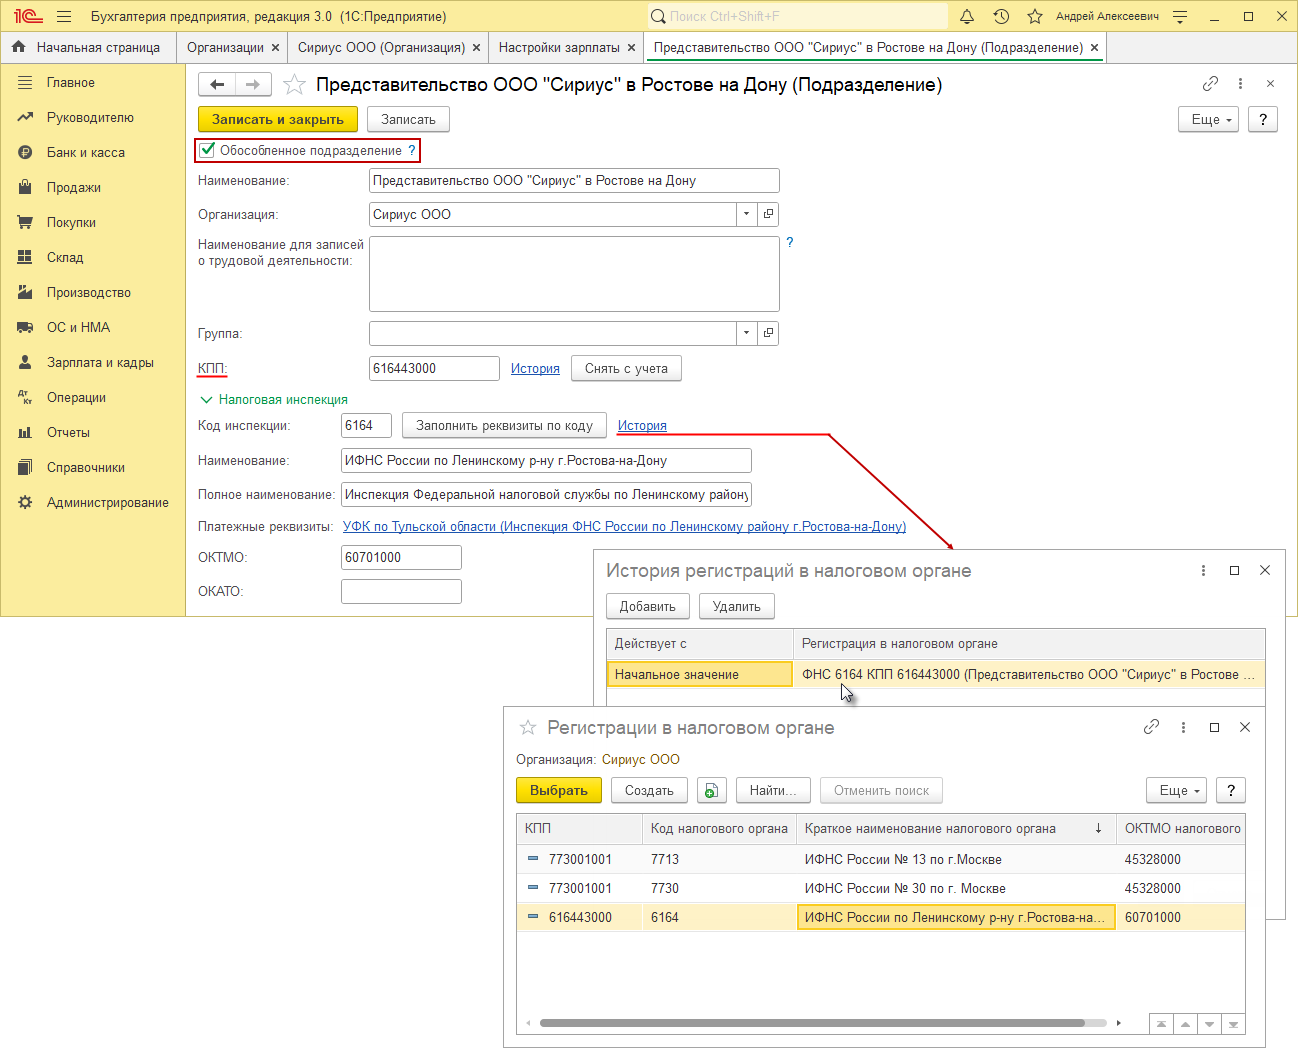Viewport: 1298px width, 1050px height.
Task: Open Еще dropdown in subdivision form
Action: click(x=1209, y=119)
